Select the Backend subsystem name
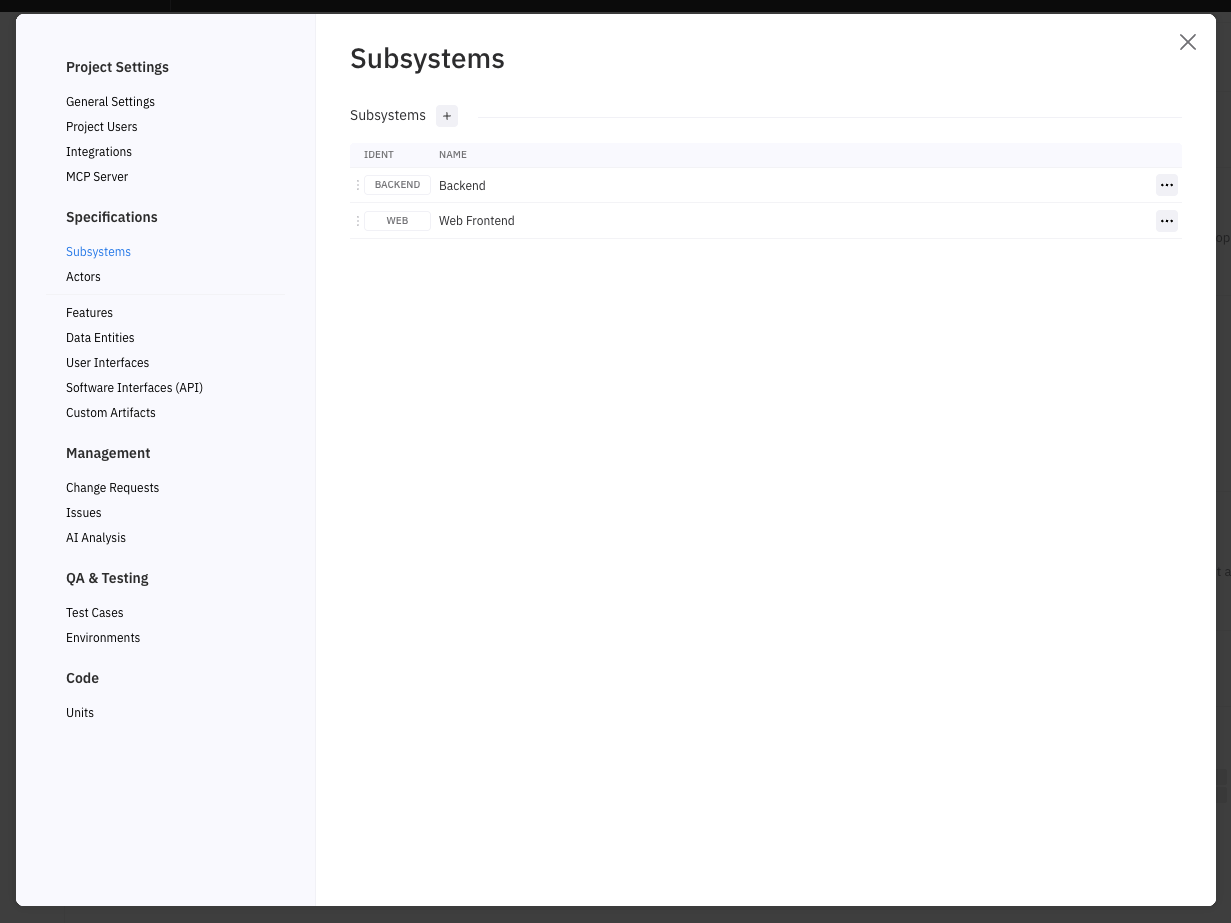This screenshot has height=923, width=1231. [462, 186]
